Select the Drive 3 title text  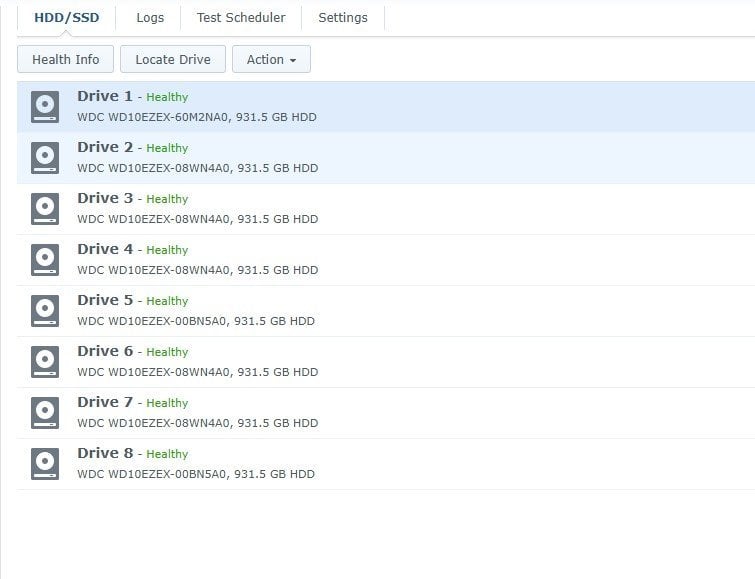[x=105, y=198]
